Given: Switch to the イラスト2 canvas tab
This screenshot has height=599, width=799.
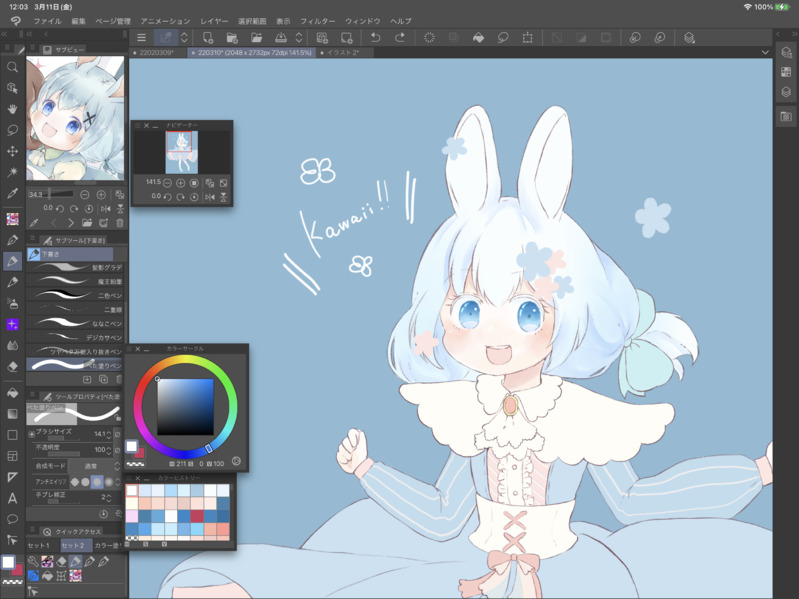Looking at the screenshot, I should (343, 52).
